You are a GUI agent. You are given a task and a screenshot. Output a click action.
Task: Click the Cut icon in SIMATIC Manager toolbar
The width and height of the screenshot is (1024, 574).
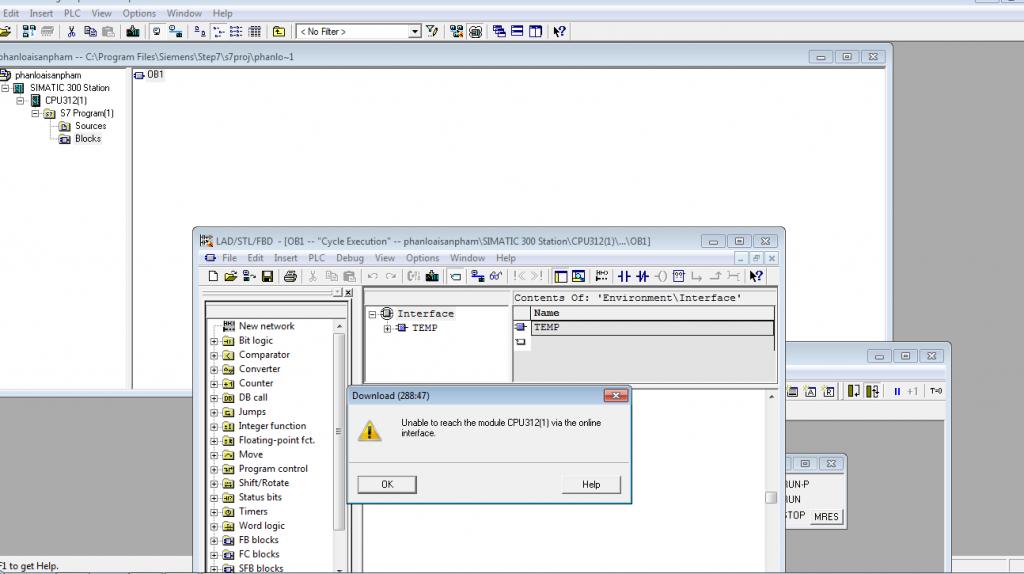pyautogui.click(x=71, y=31)
